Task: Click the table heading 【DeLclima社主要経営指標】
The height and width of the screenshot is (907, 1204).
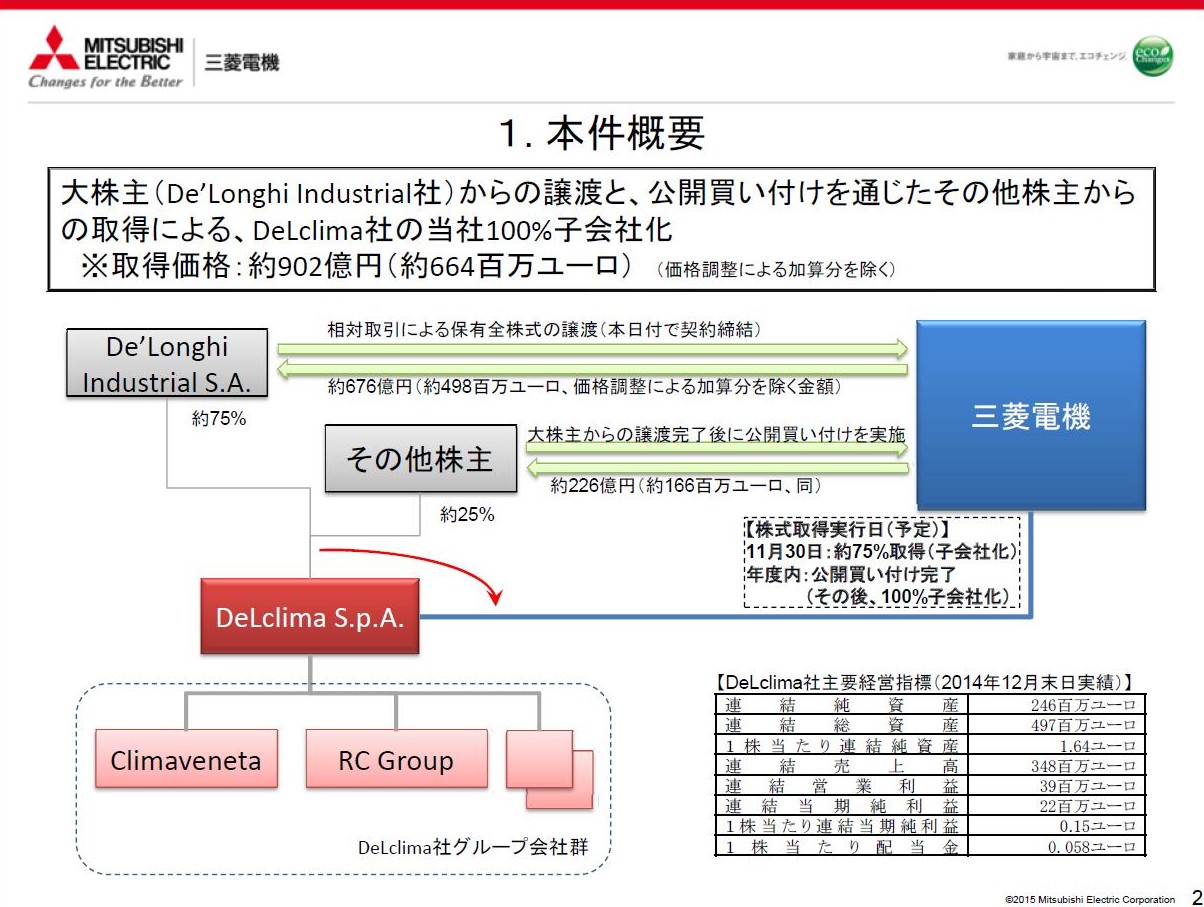Action: pyautogui.click(x=925, y=682)
